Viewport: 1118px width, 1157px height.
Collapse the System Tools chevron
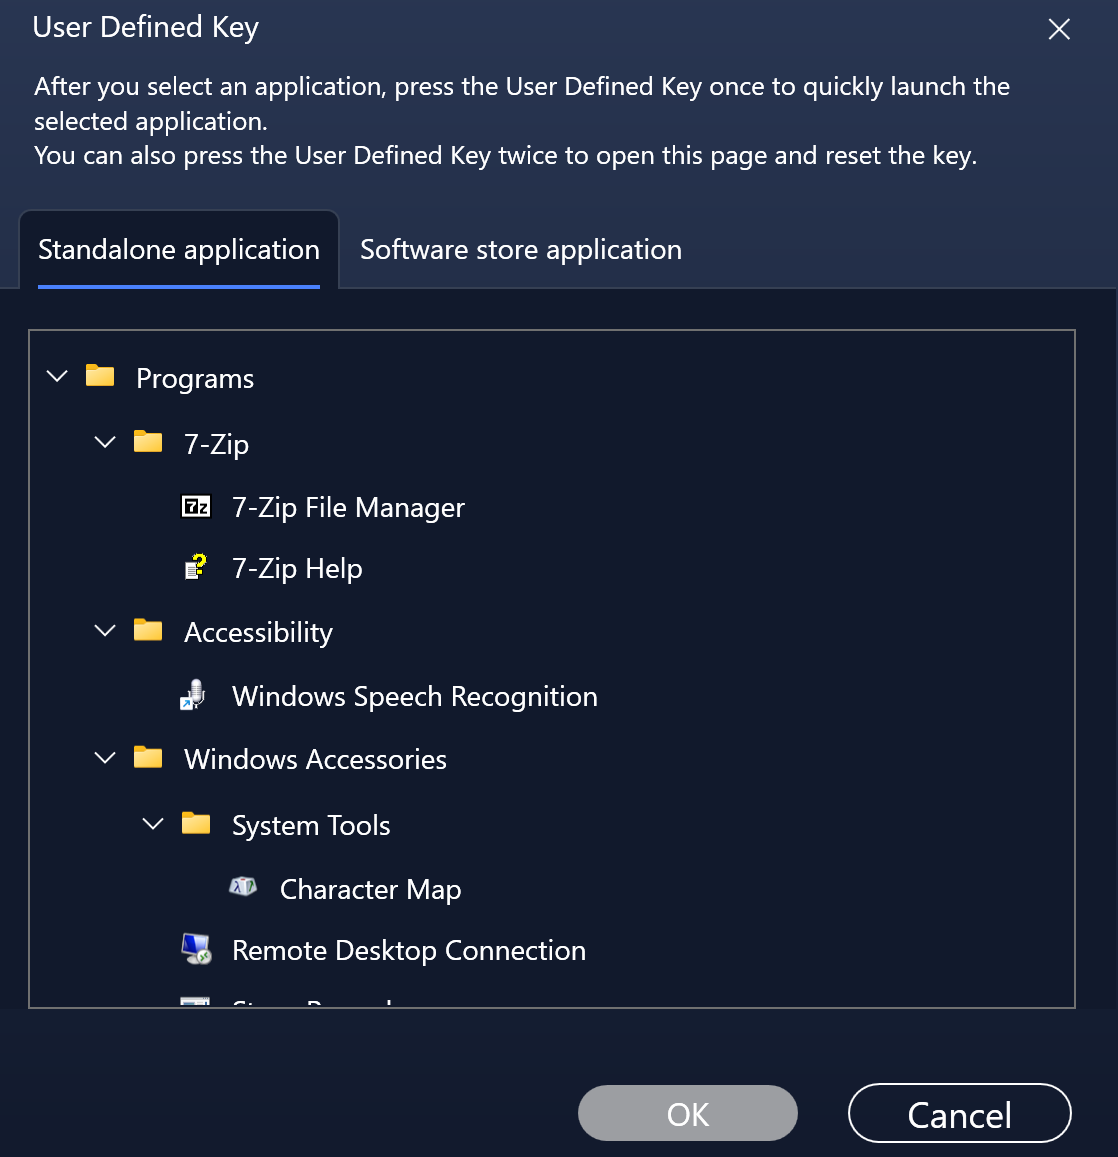(153, 824)
